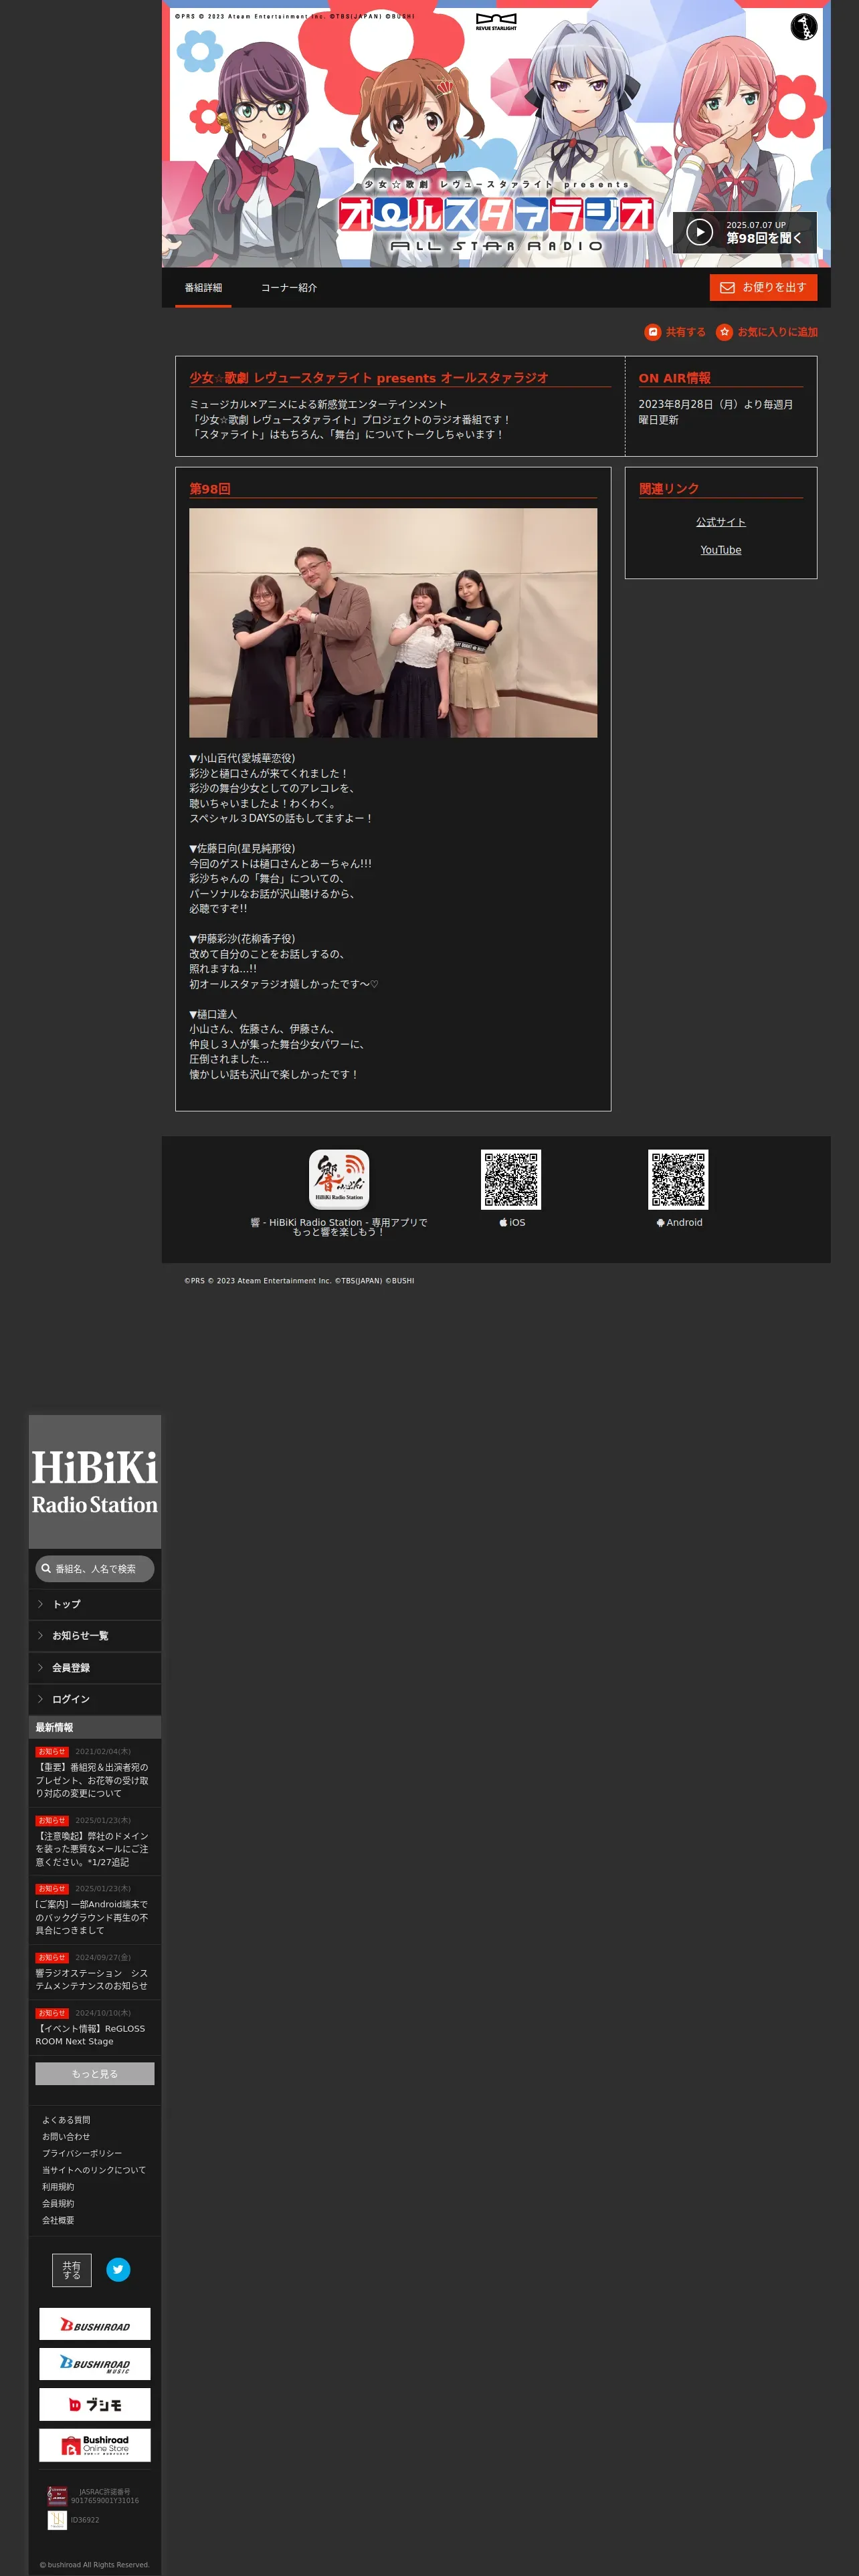
Task: Switch to the コーナー紹介 tab
Action: pos(289,288)
